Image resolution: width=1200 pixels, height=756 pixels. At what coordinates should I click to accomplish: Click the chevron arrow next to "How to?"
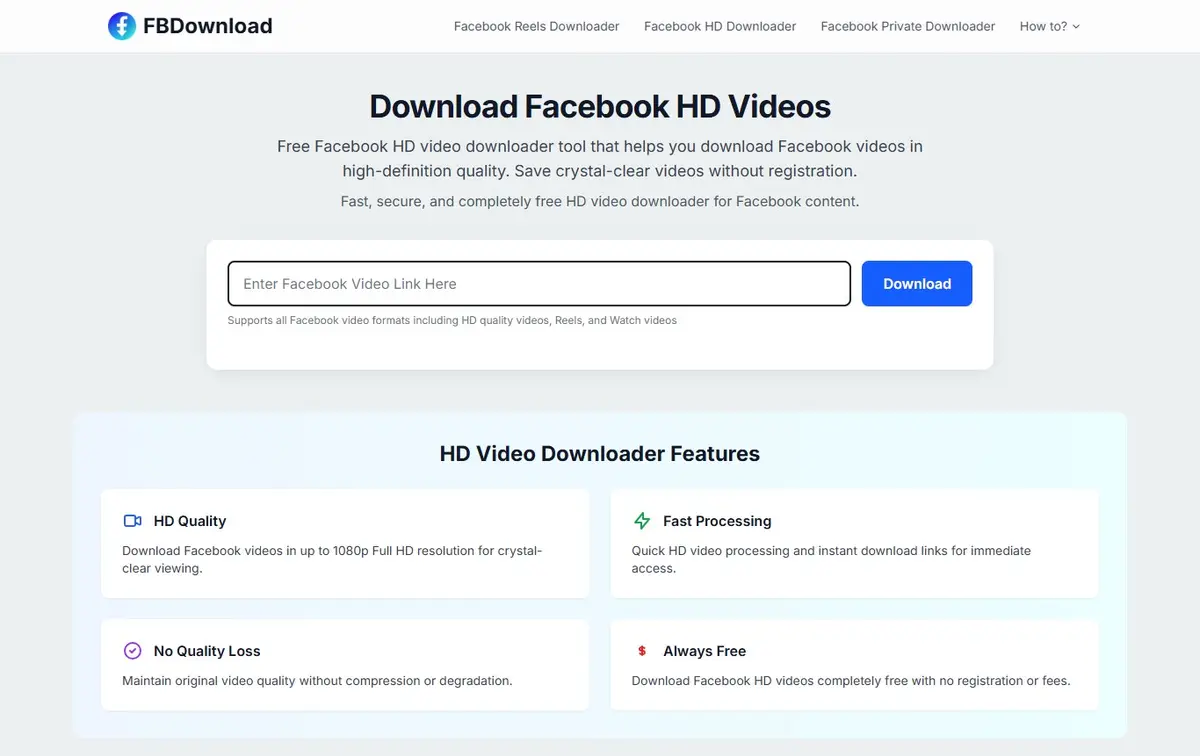pyautogui.click(x=1077, y=26)
